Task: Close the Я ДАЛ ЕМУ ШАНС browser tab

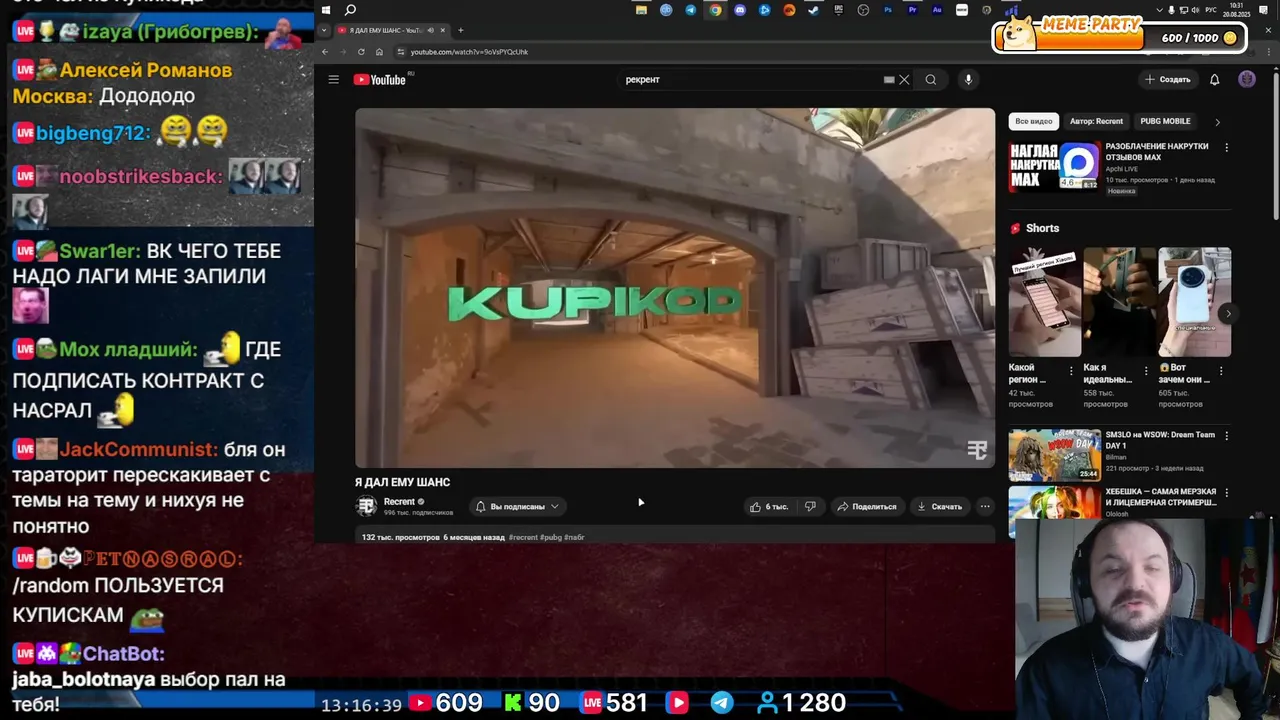Action: 443,30
